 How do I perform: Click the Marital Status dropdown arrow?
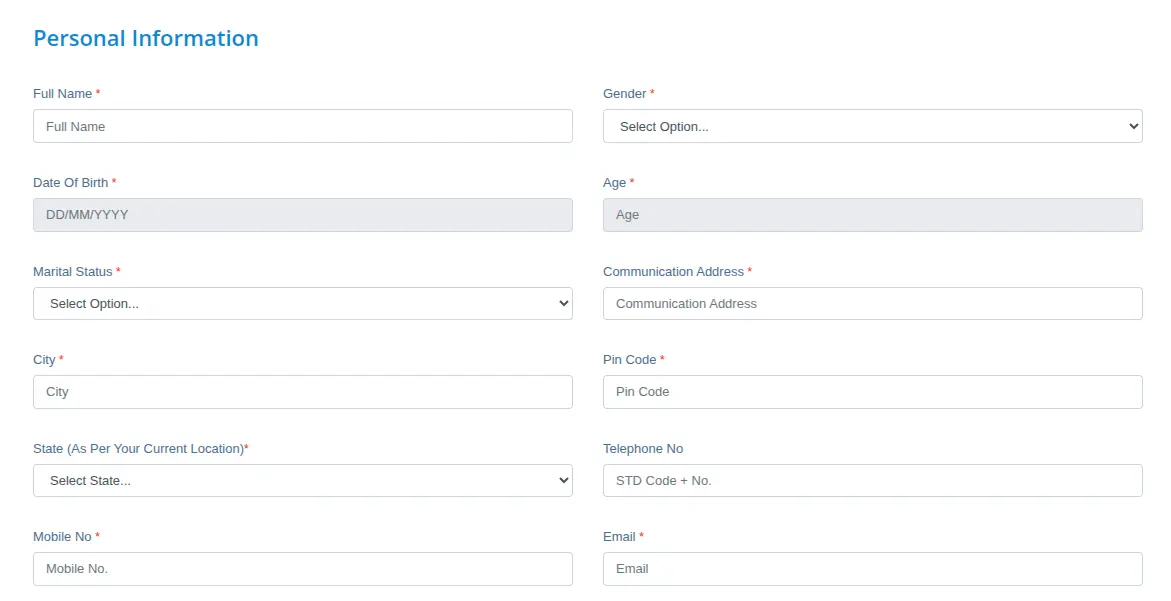561,303
